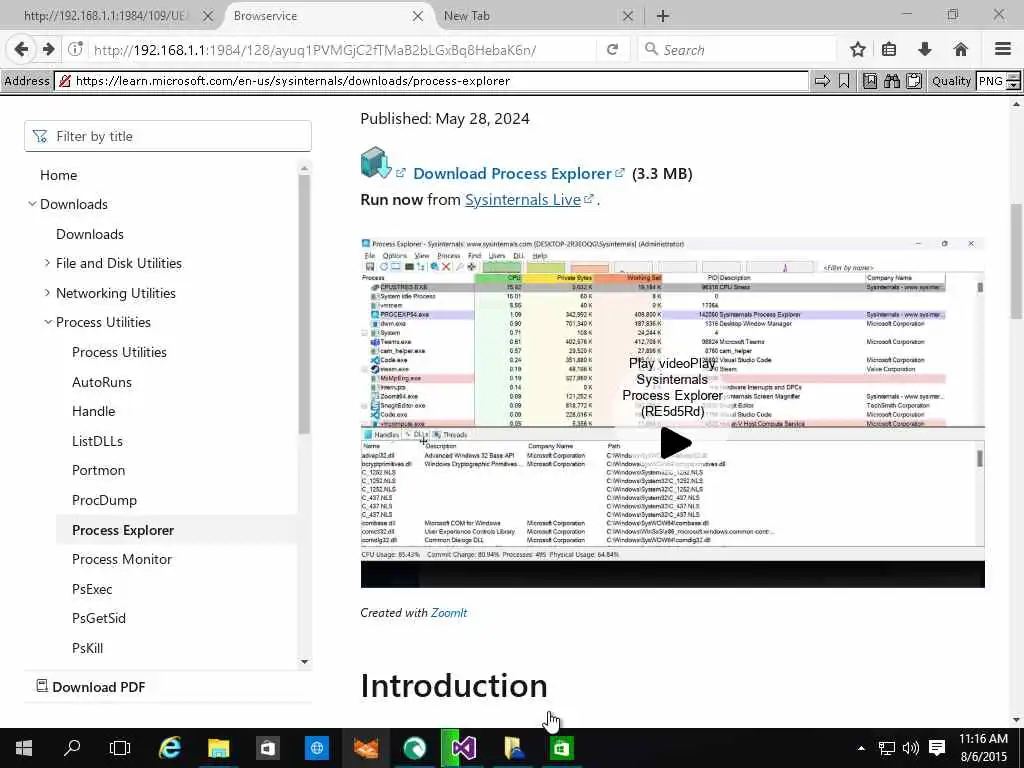
Task: Open AutoRuns in sidebar
Action: coord(101,382)
